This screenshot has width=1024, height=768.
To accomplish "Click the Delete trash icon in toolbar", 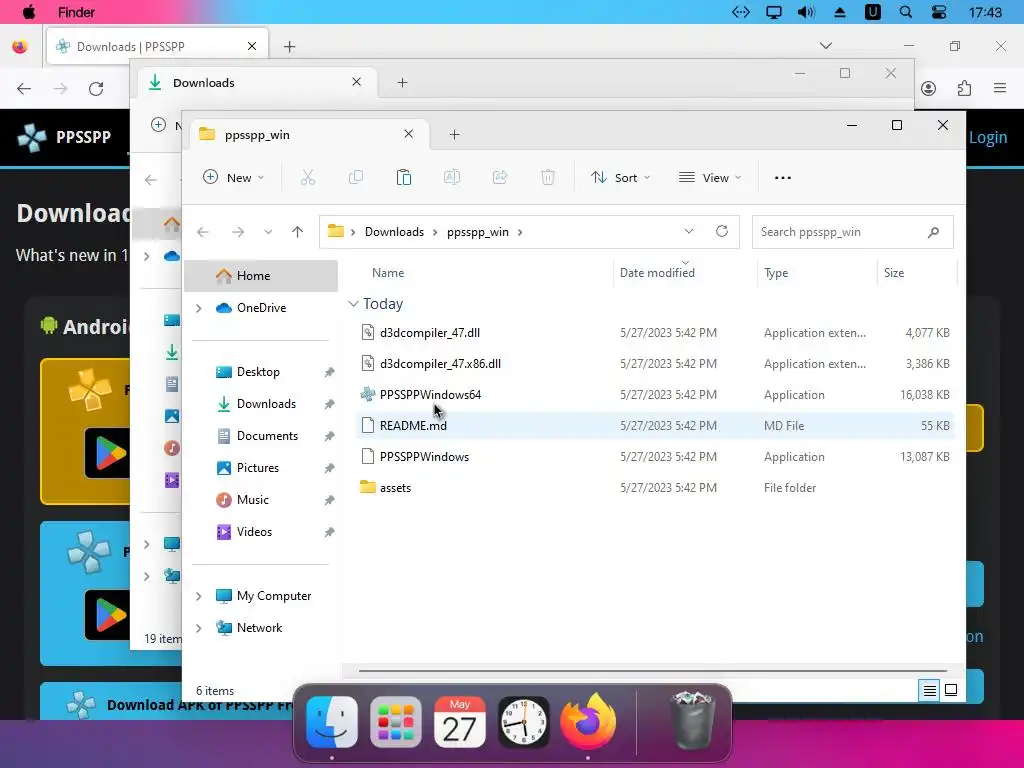I will coord(548,178).
